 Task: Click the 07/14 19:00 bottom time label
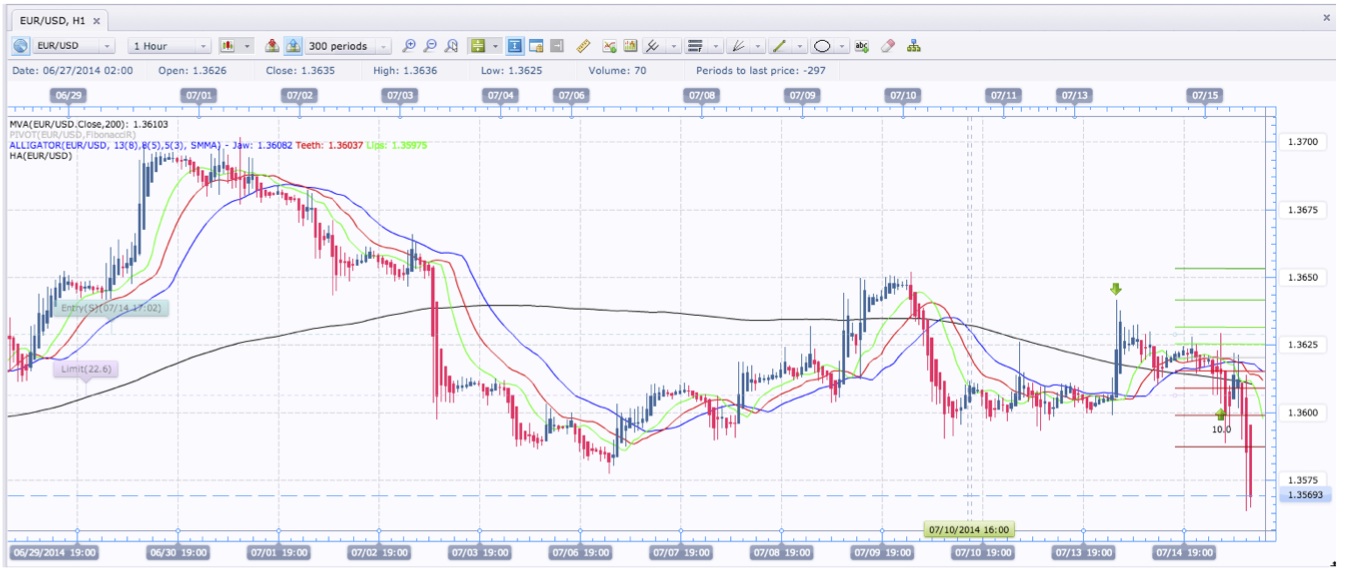click(x=1183, y=551)
